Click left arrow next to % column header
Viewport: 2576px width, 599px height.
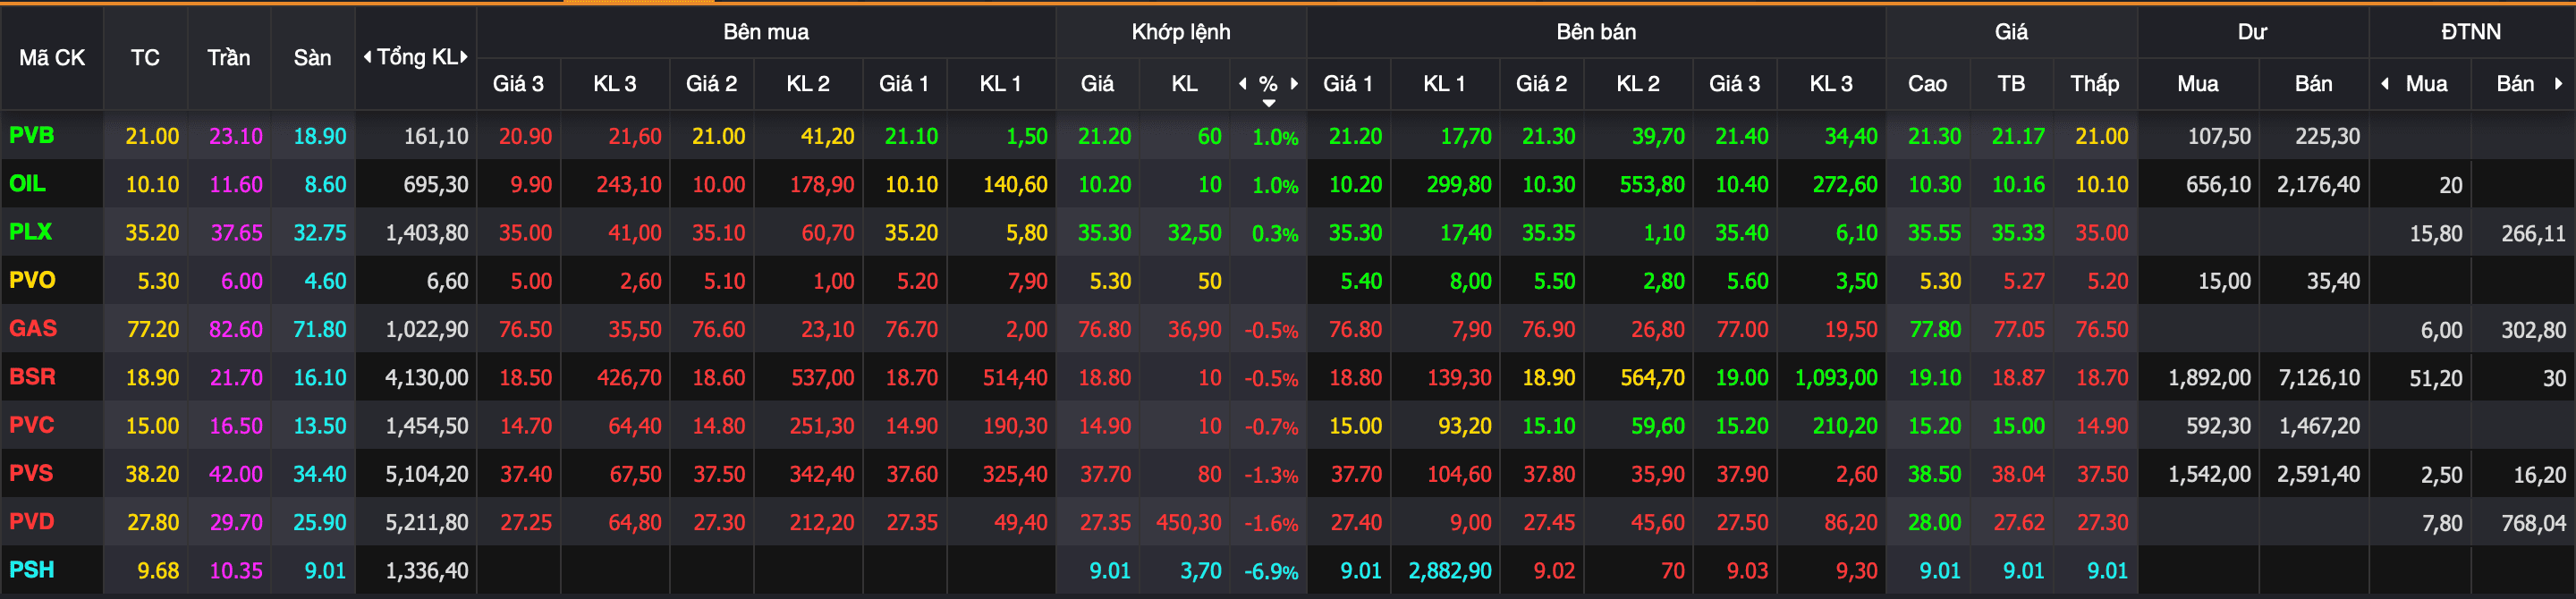tap(1243, 84)
